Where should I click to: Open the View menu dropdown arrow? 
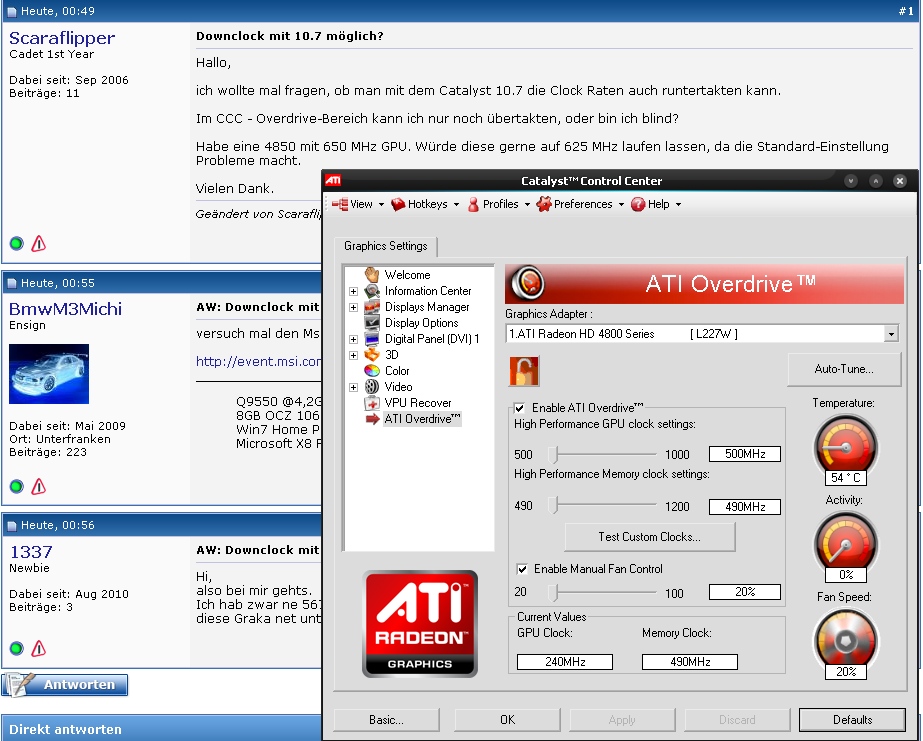point(381,205)
